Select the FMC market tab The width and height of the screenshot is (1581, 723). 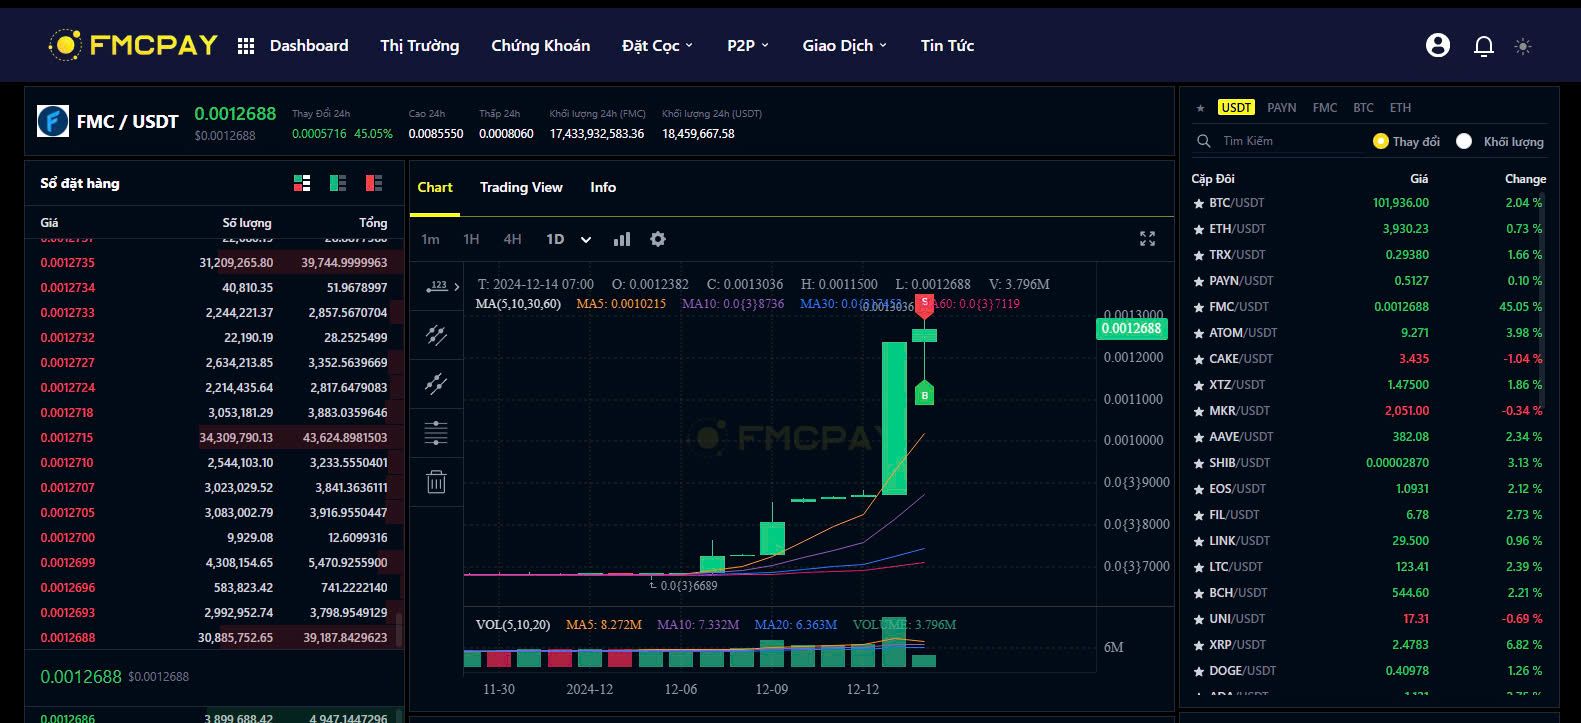1325,107
